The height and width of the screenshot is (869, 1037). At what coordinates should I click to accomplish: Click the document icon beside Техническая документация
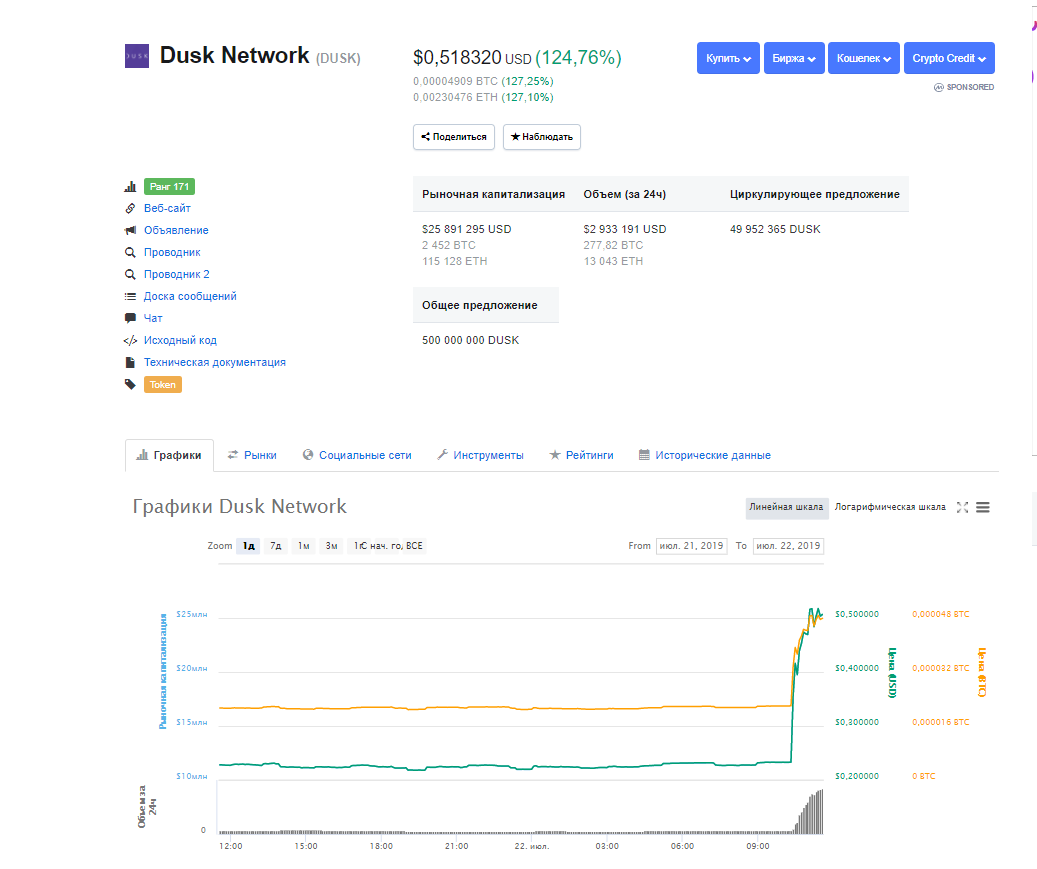[x=130, y=362]
